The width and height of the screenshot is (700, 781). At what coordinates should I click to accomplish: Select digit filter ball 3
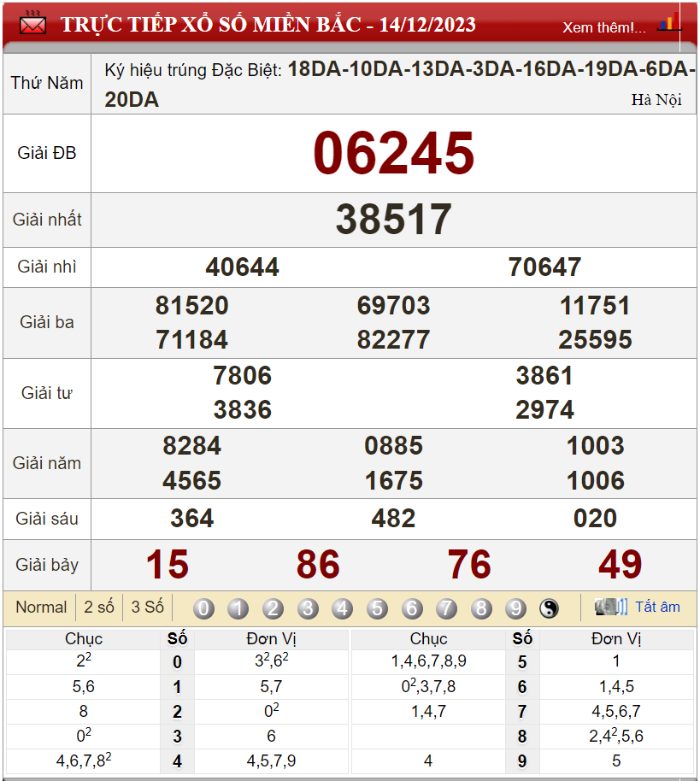click(308, 608)
